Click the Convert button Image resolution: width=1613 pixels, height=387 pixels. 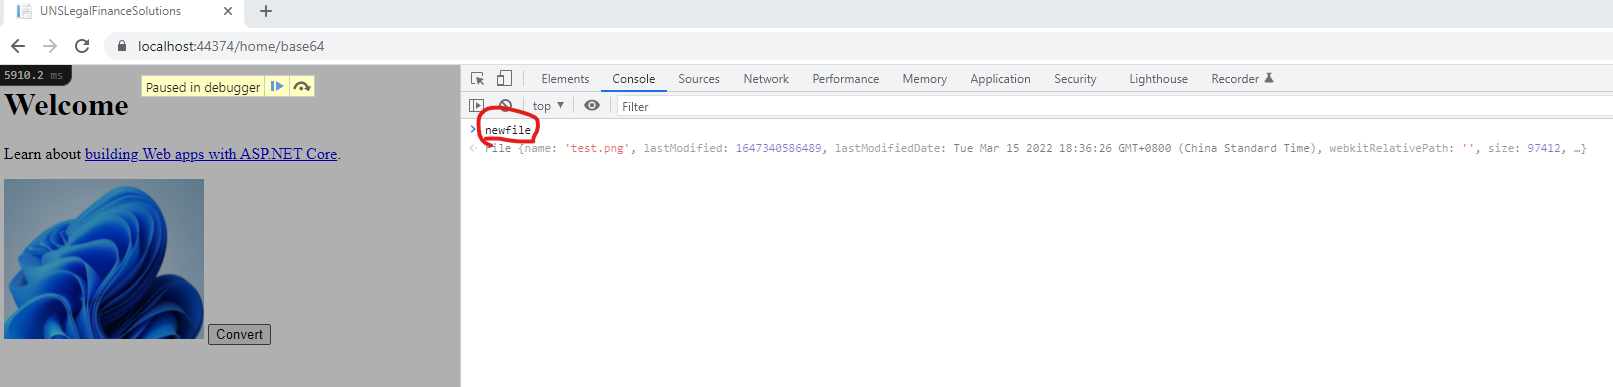(x=239, y=334)
